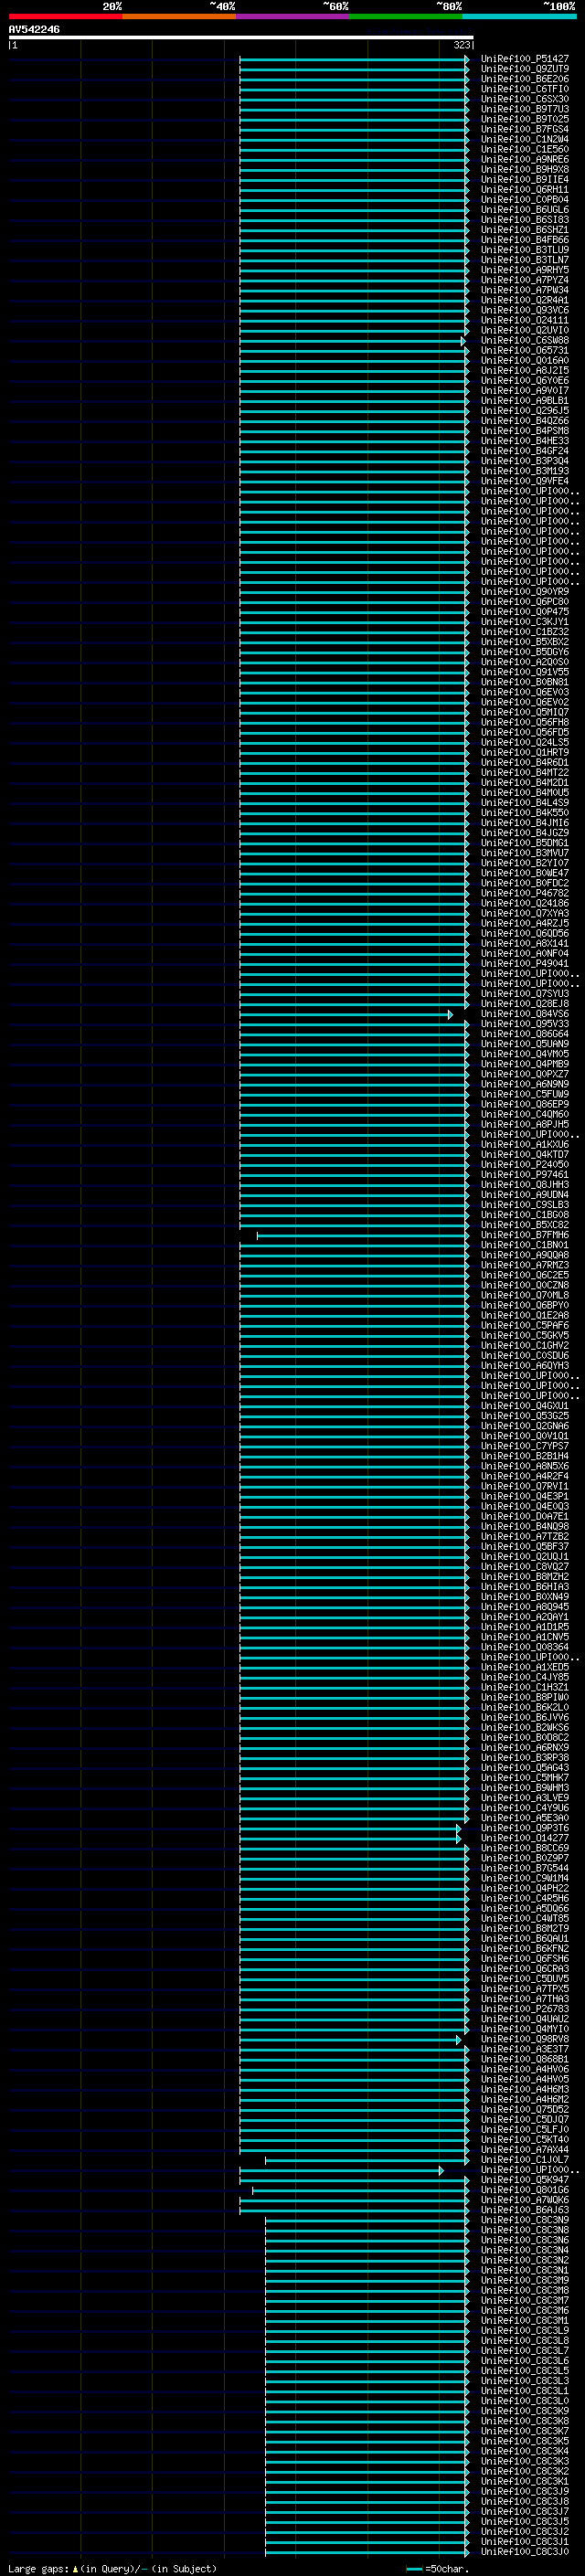Click hit UniRef100_Q6Y0E6

524,381
